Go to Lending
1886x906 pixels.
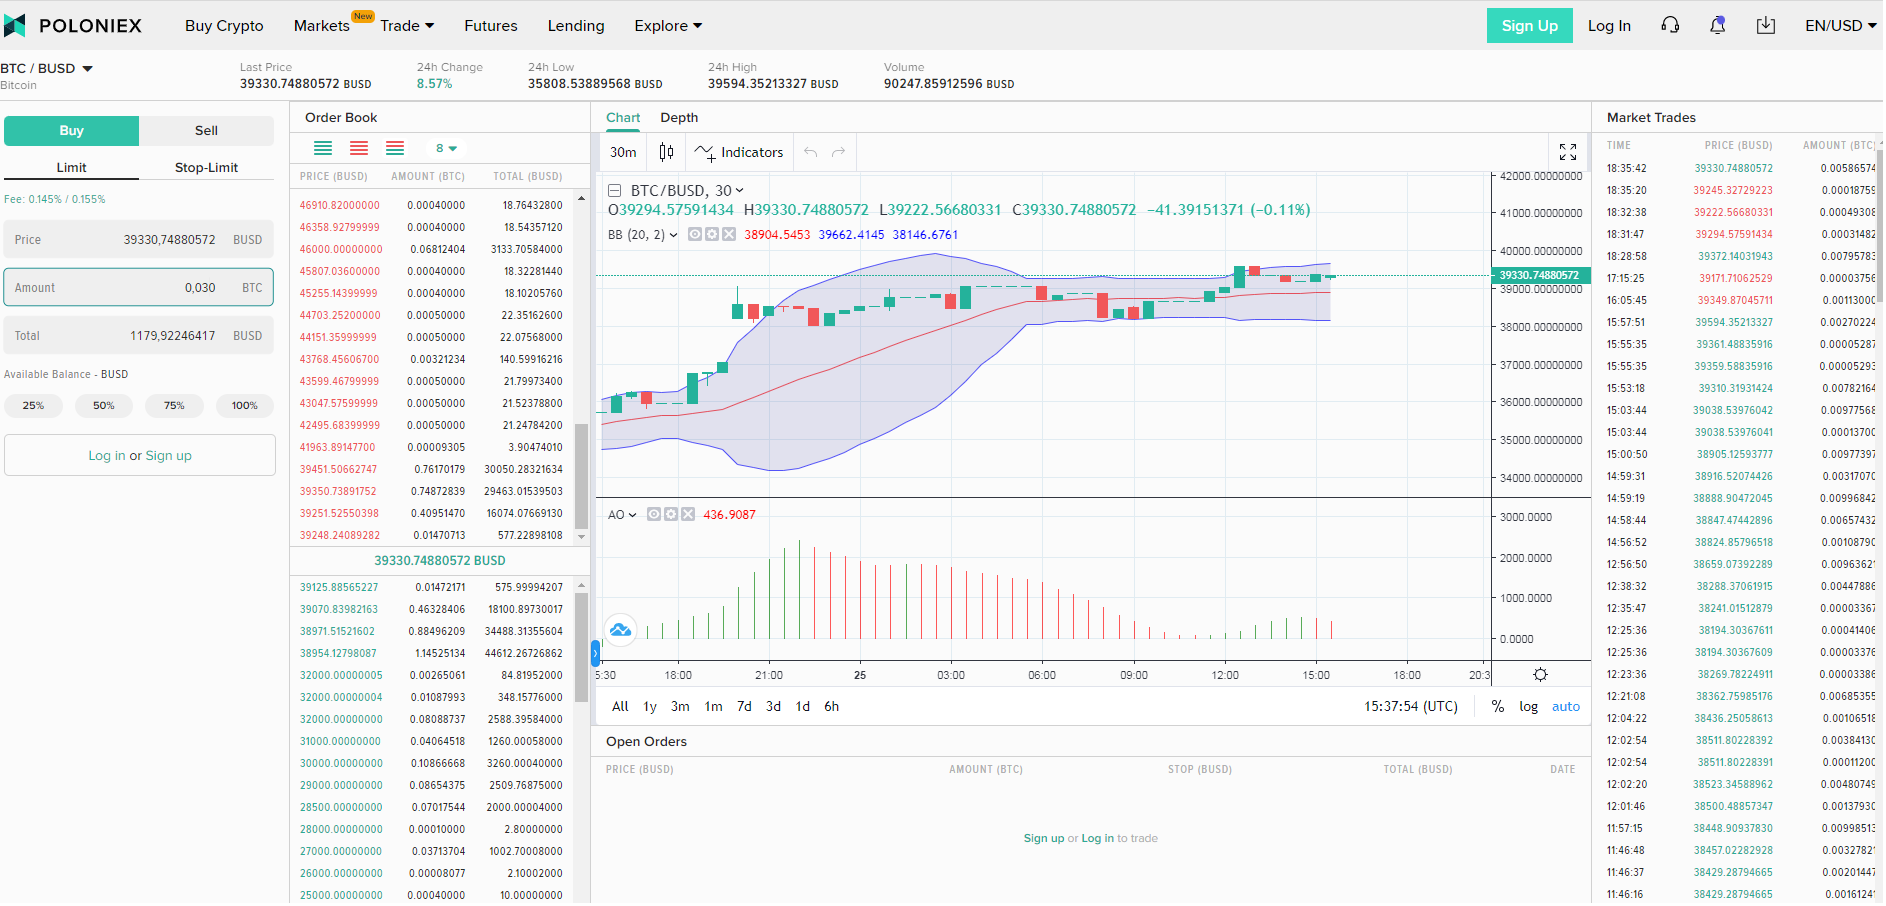click(x=576, y=26)
